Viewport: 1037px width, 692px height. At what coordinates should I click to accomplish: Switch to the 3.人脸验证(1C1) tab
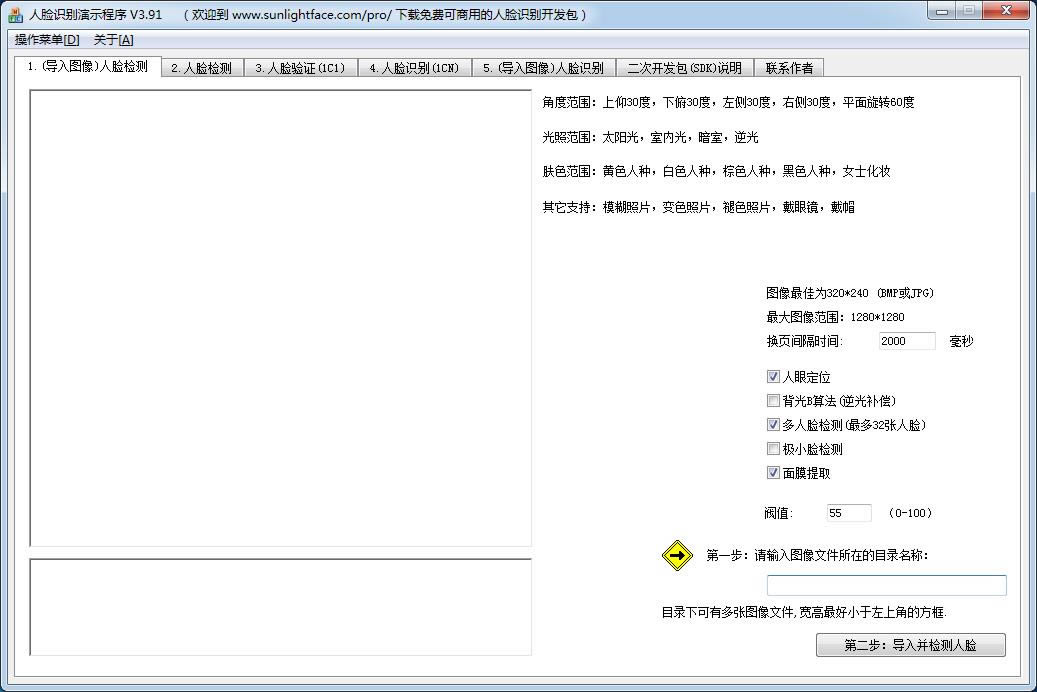(x=300, y=68)
